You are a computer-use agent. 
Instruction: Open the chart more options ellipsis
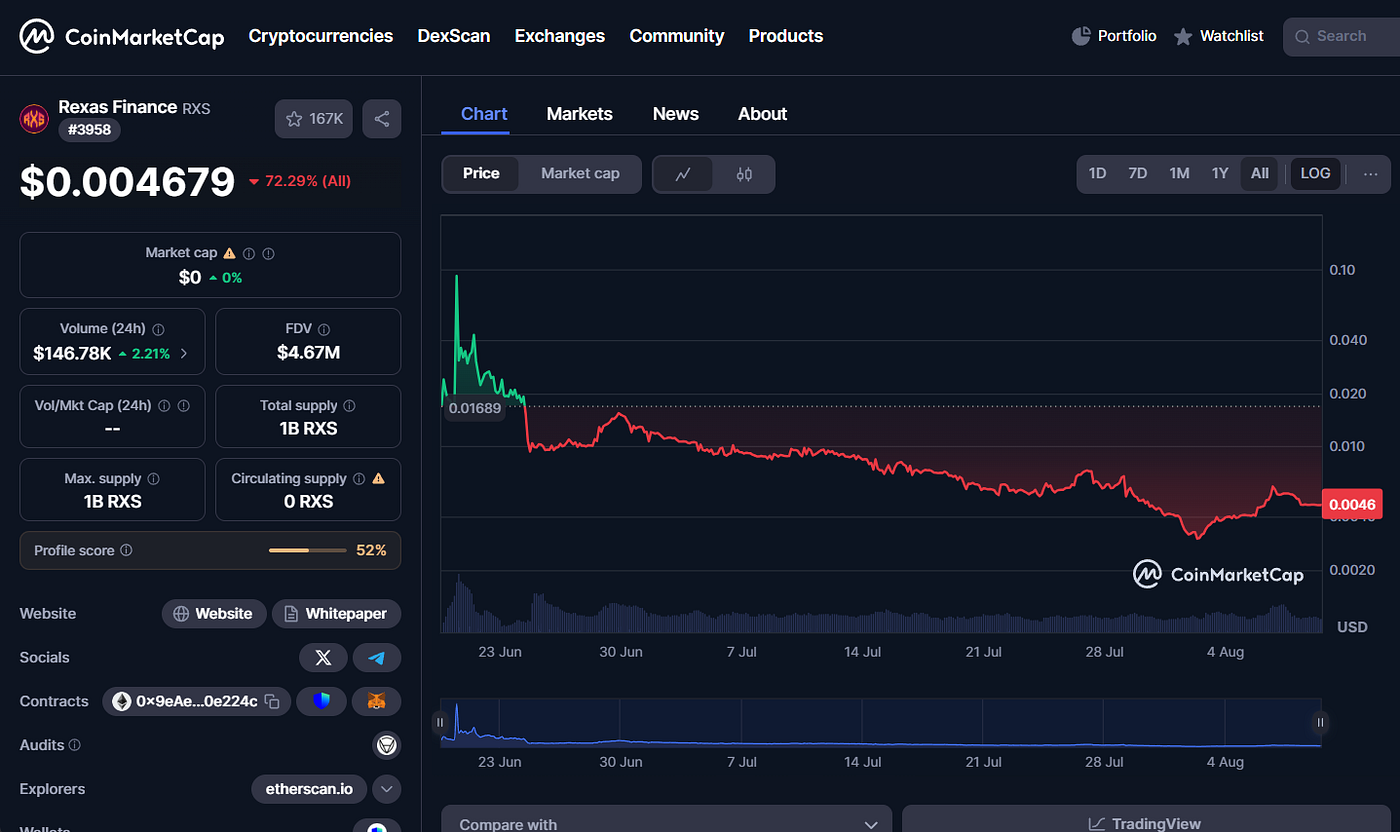(1370, 174)
